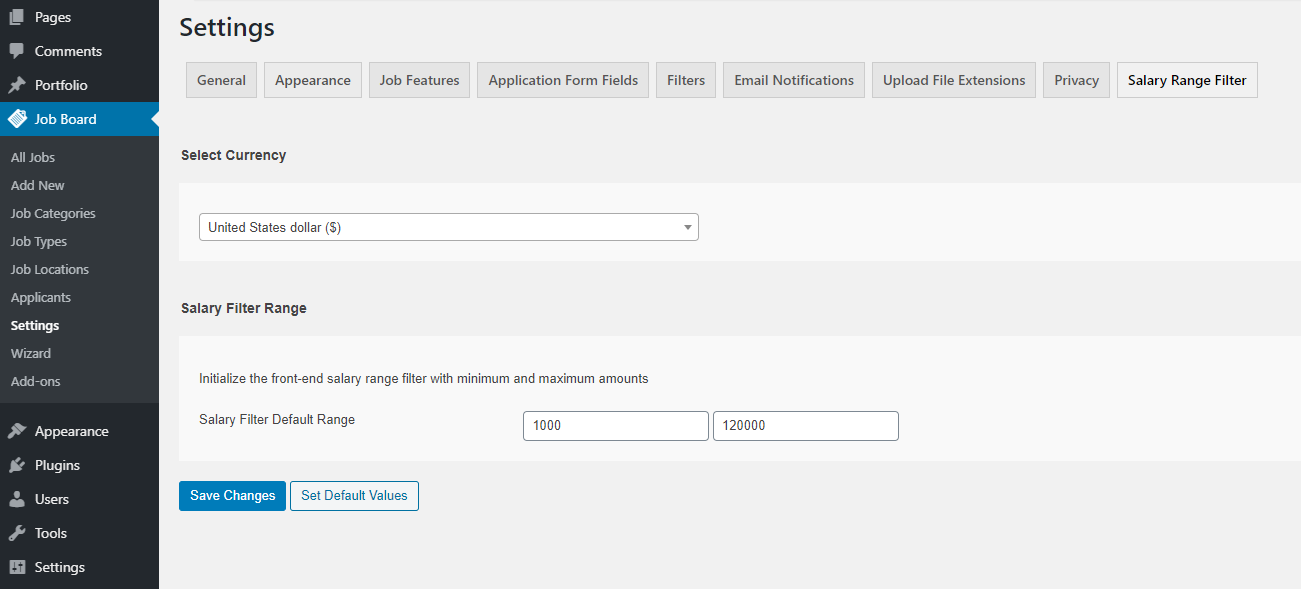Switch to the Privacy tab
Screen dimensions: 1301x589
point(1075,79)
